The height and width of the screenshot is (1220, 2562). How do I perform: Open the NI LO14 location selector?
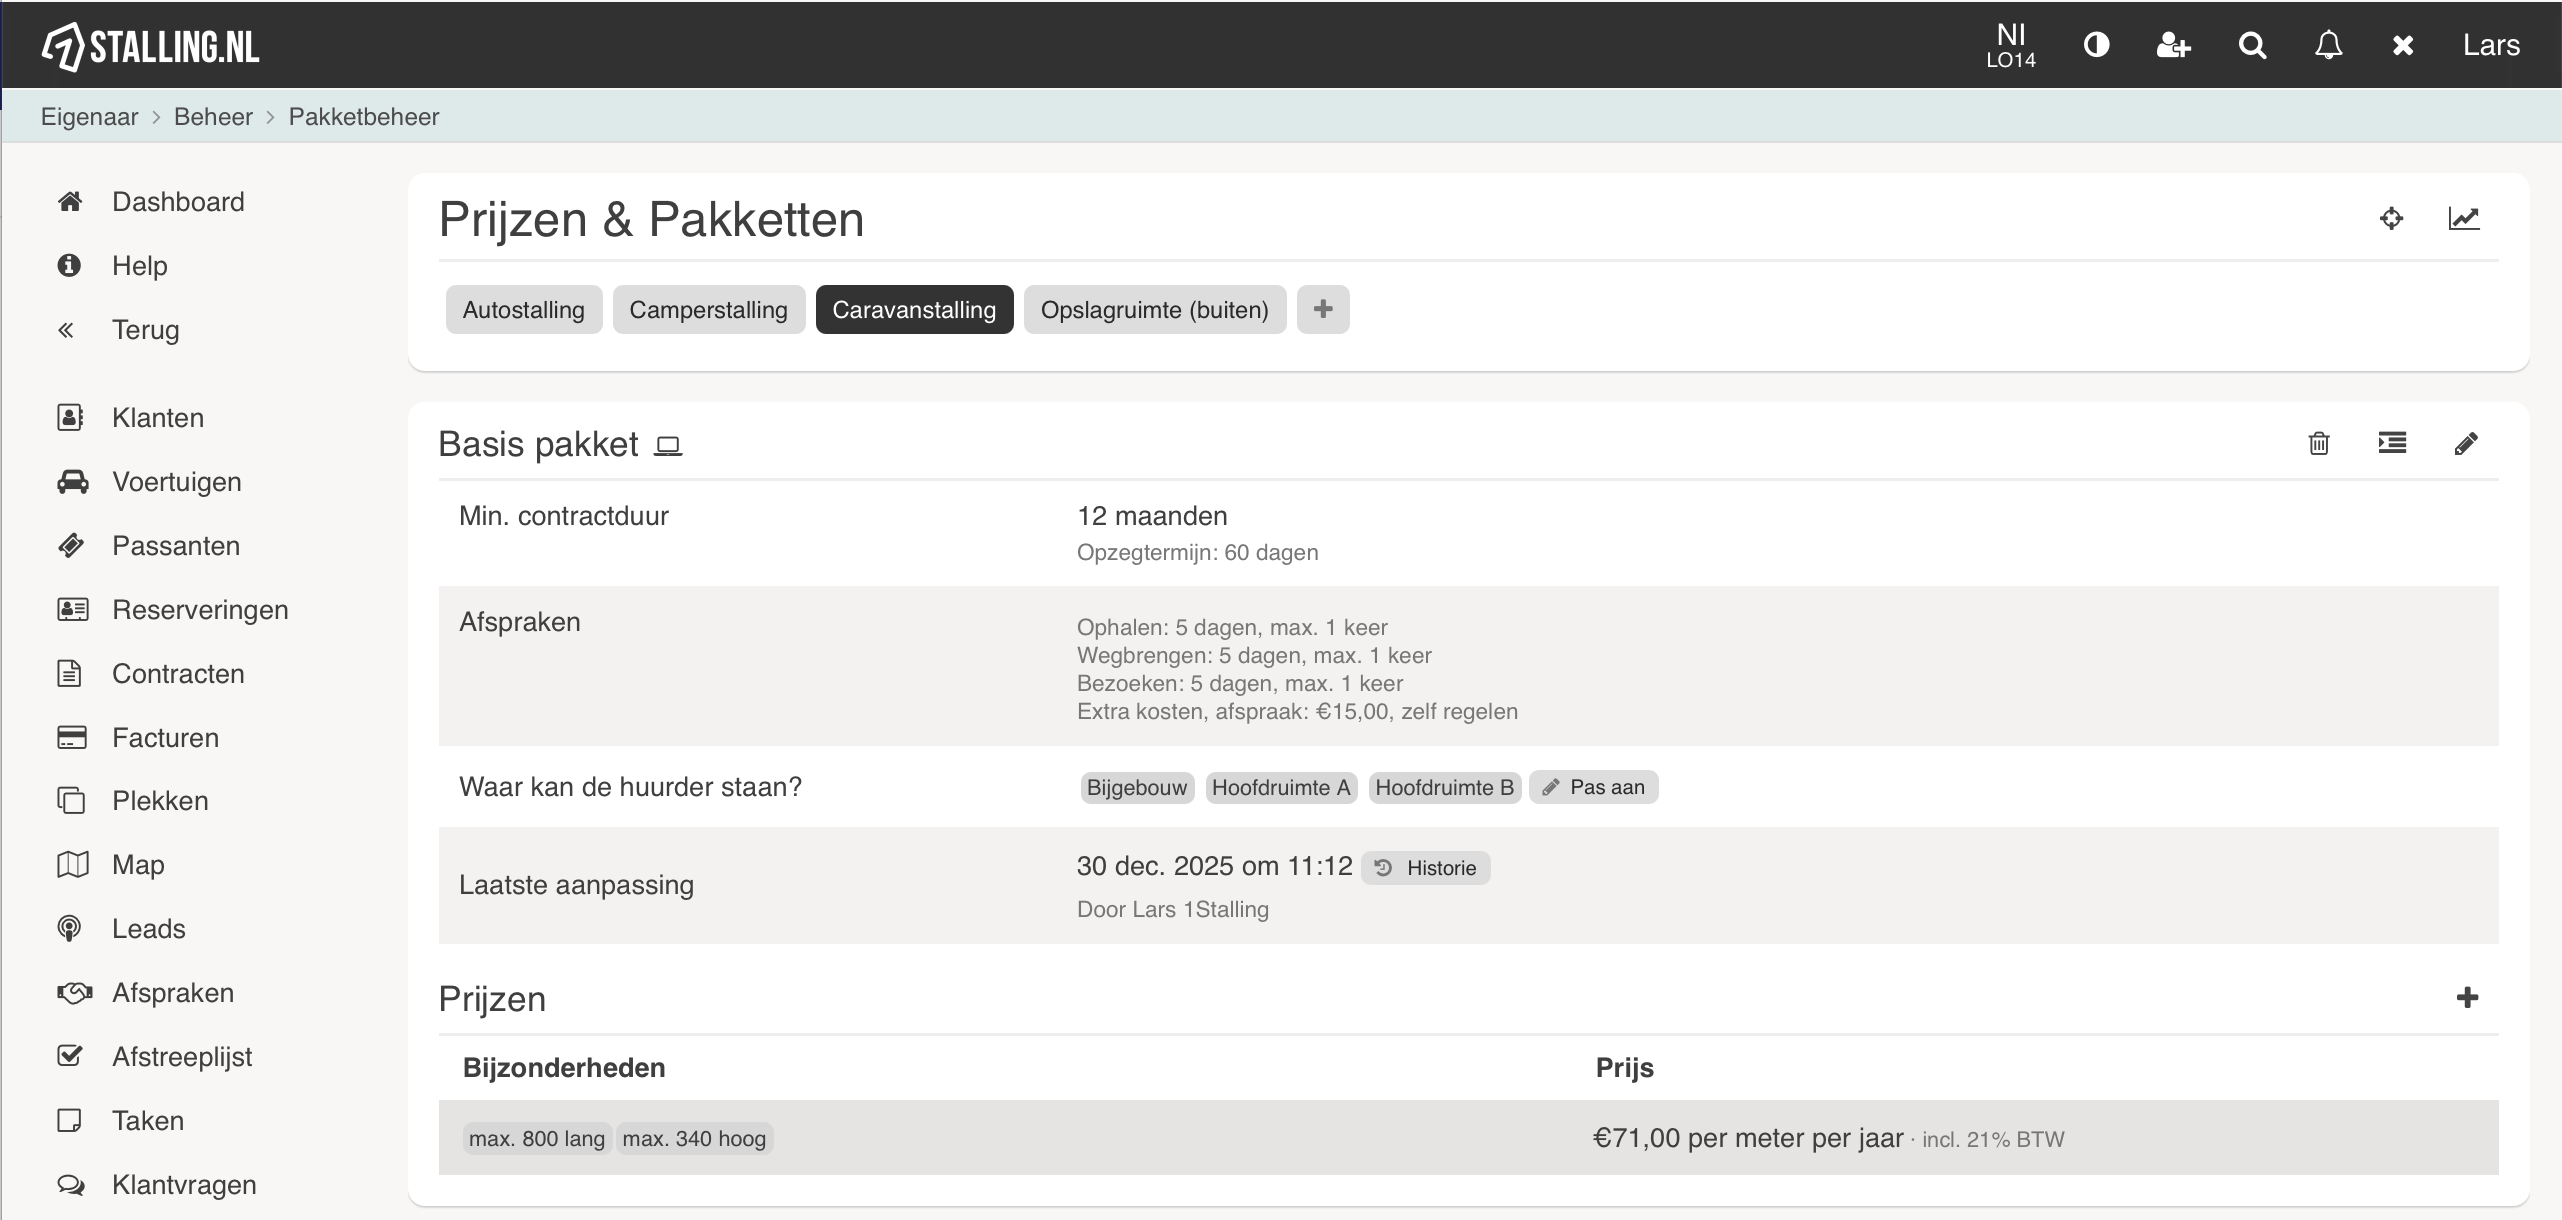point(2010,45)
